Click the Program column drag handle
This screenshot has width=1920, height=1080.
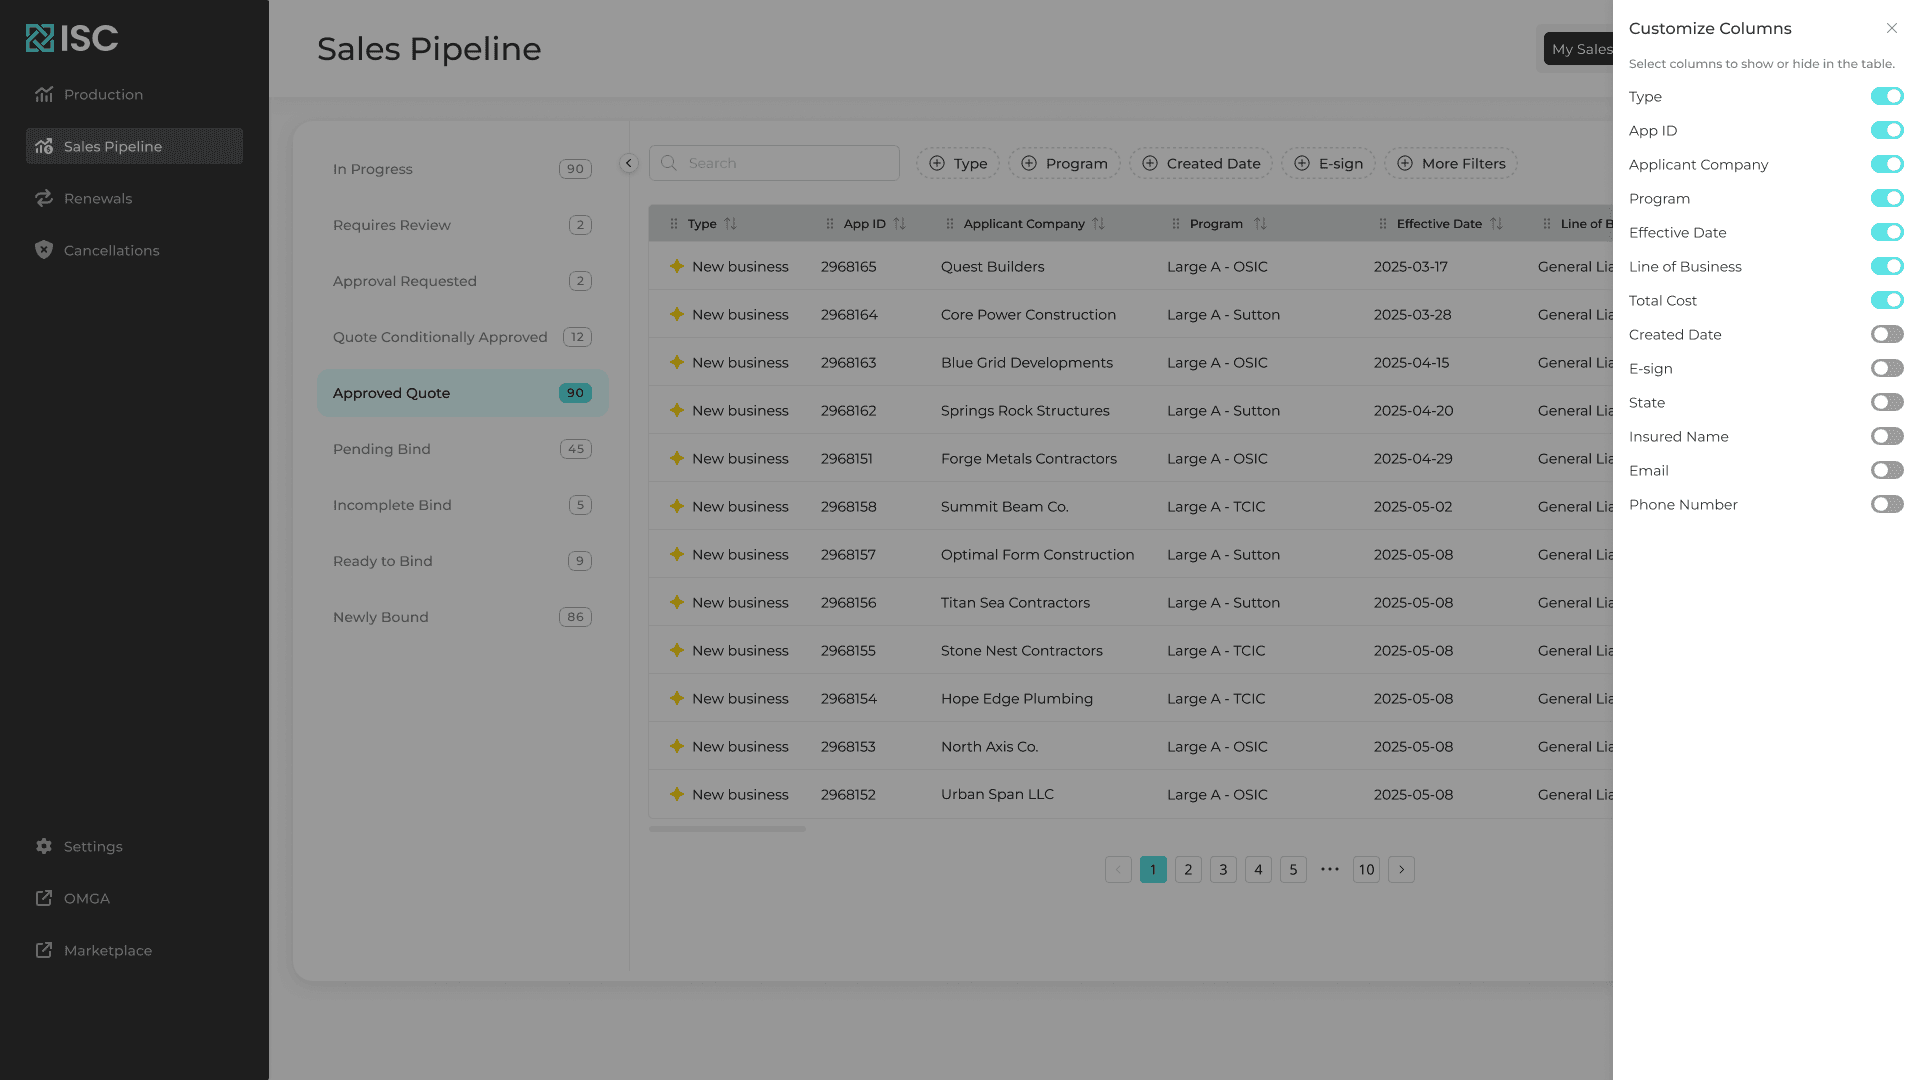(1176, 224)
